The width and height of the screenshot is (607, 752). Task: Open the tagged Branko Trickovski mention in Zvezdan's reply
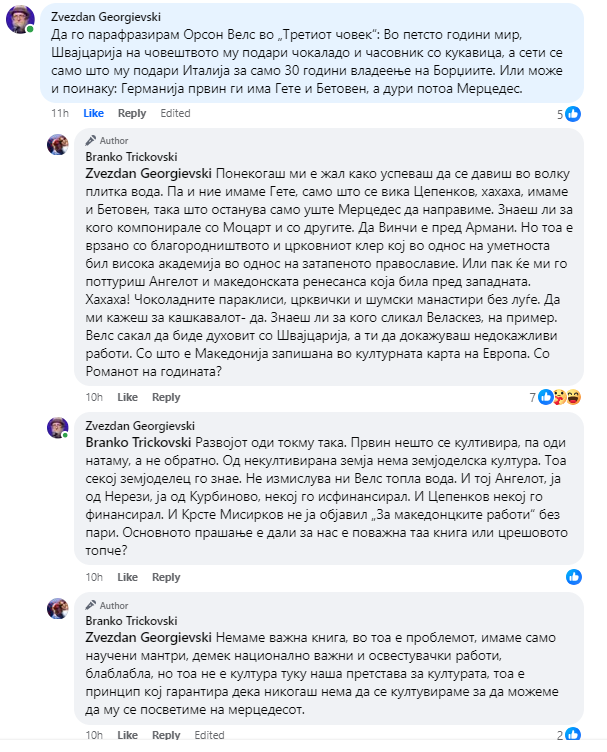click(138, 443)
